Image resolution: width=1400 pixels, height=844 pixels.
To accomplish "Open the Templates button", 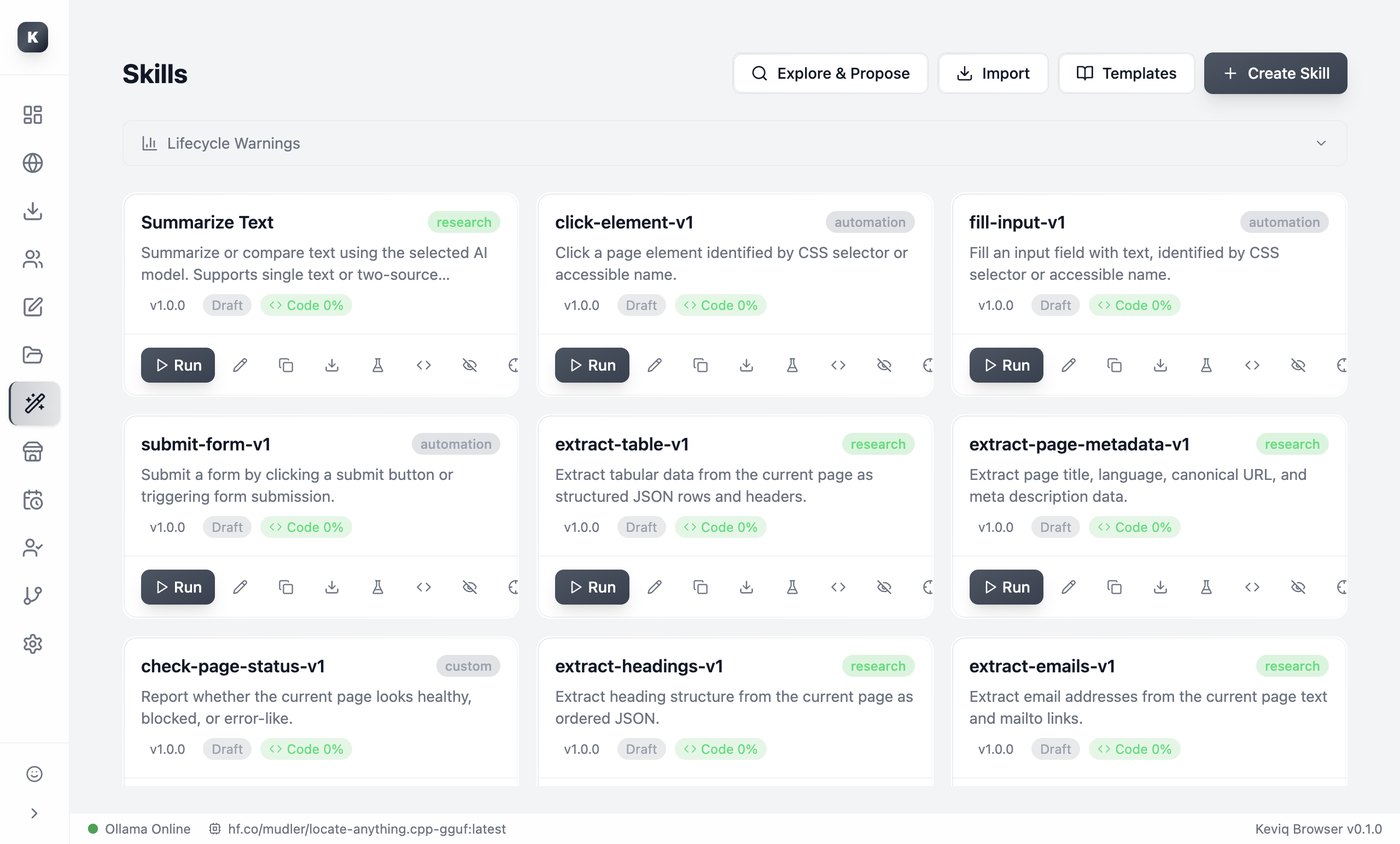I will tap(1126, 73).
